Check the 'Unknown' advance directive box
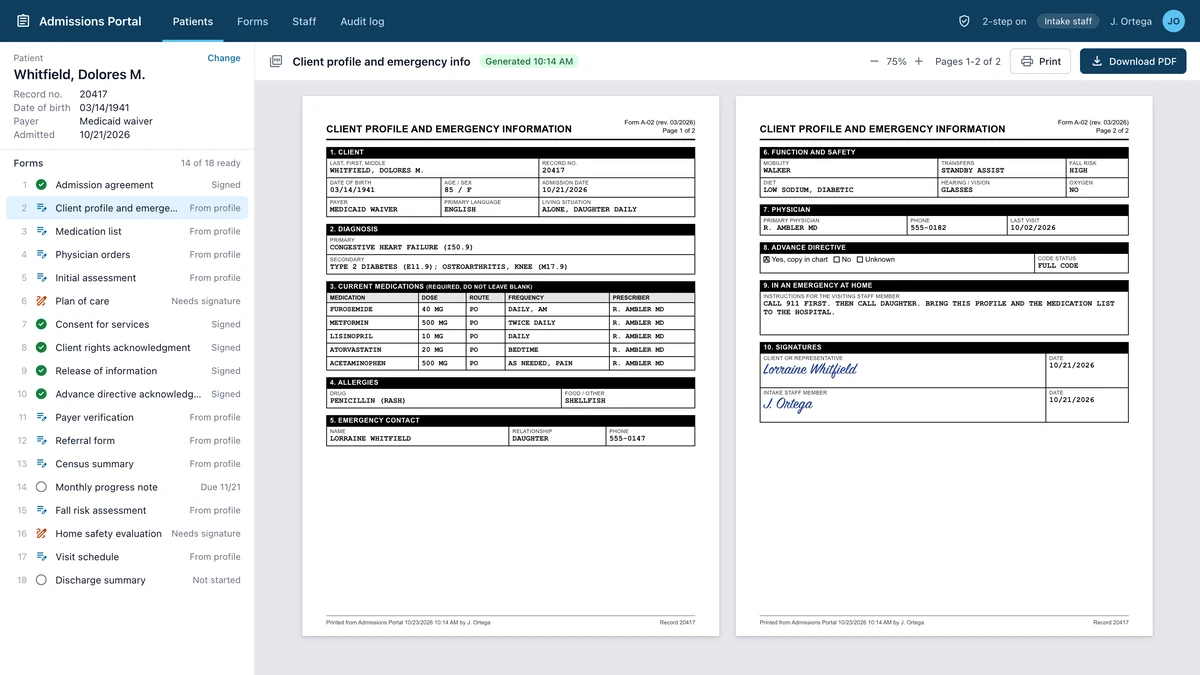Screen dimensions: 1200x675 coord(860,260)
